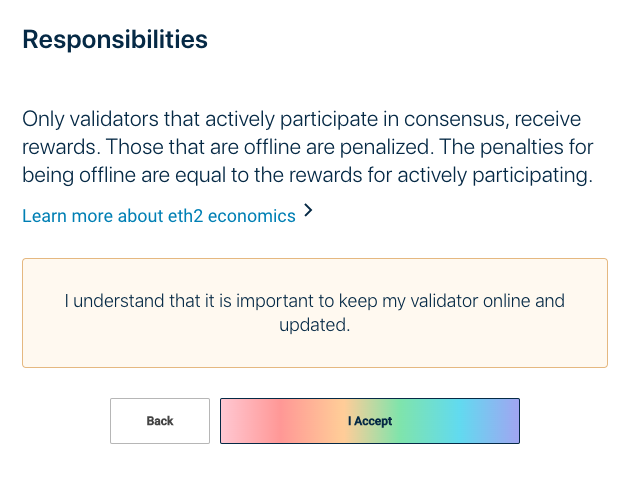The height and width of the screenshot is (494, 630).
Task: Click the pink left end of I Accept
Action: (x=240, y=421)
